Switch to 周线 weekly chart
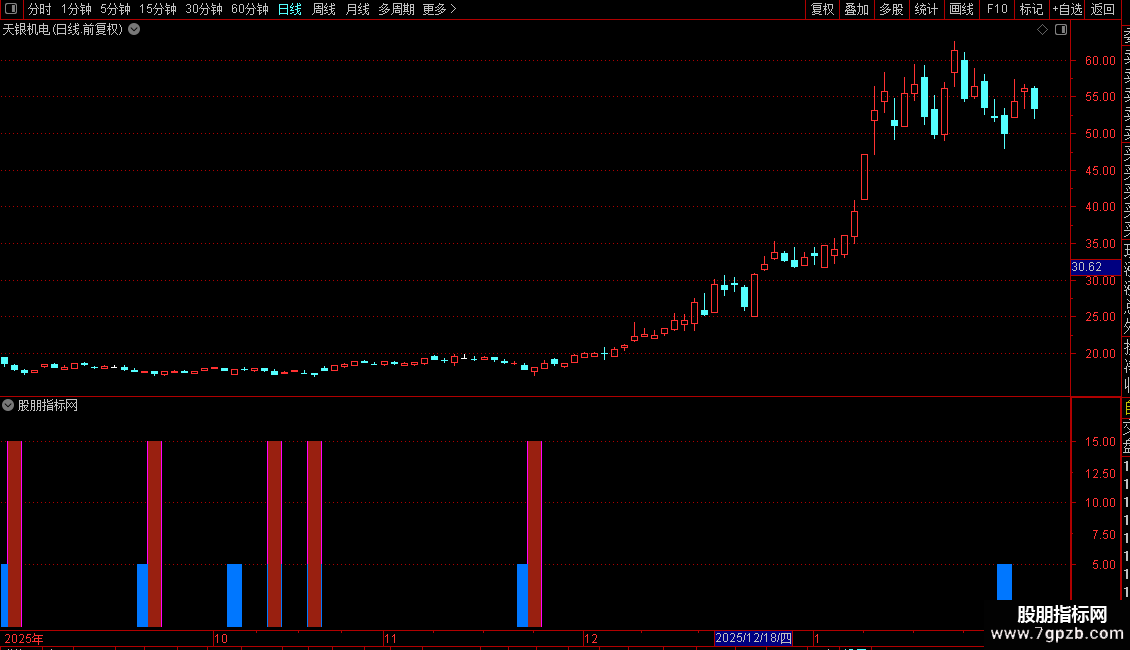Viewport: 1130px width, 650px height. [x=324, y=9]
